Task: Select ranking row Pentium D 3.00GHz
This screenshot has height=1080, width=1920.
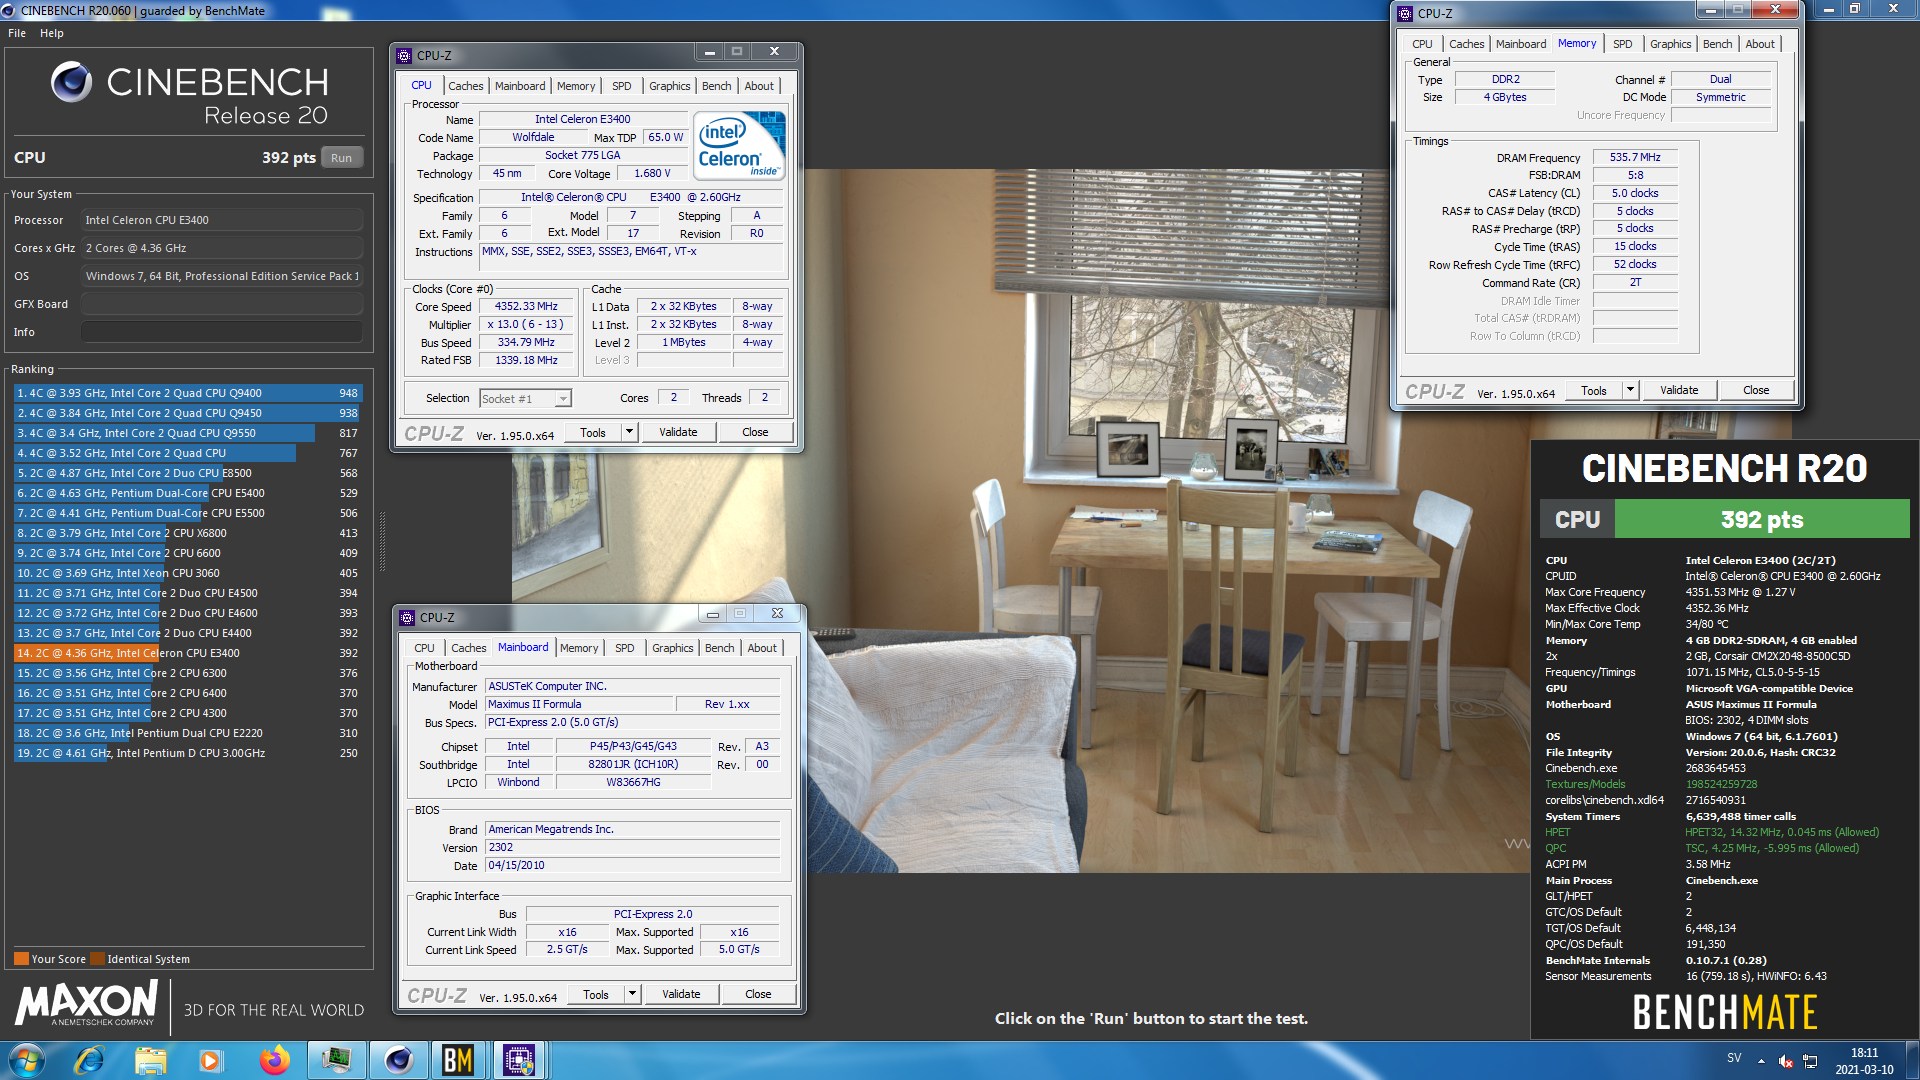Action: click(x=187, y=753)
